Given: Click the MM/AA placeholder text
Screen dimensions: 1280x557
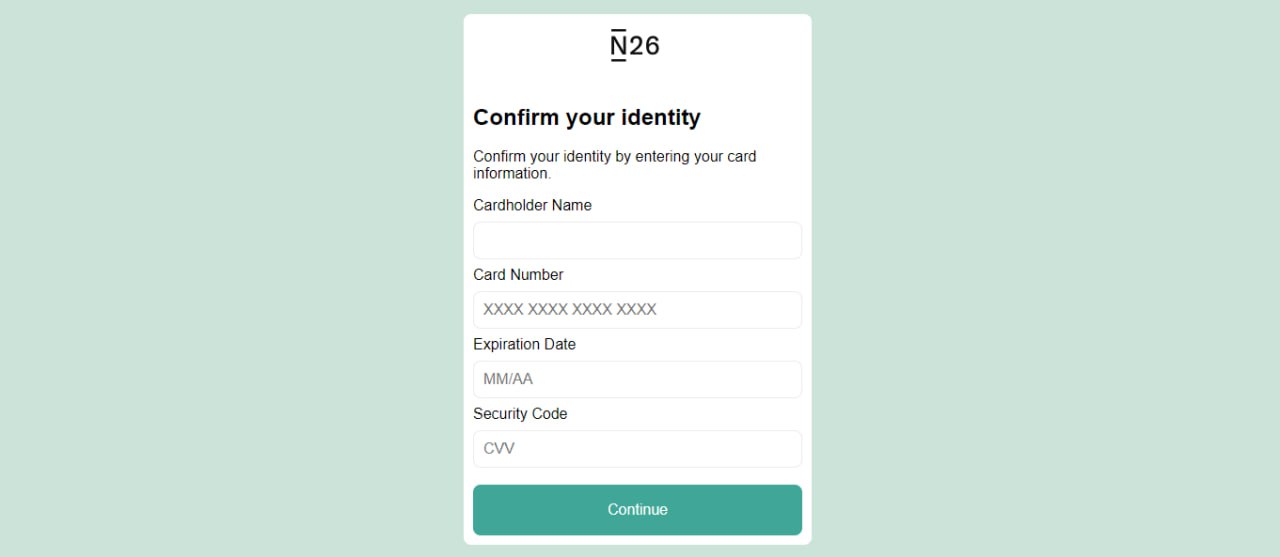Looking at the screenshot, I should pyautogui.click(x=508, y=379).
